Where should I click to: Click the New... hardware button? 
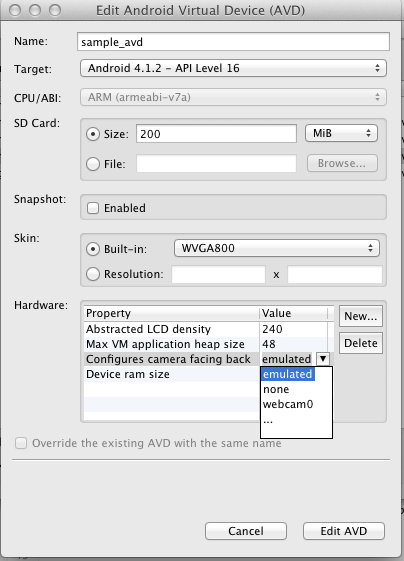pyautogui.click(x=361, y=316)
